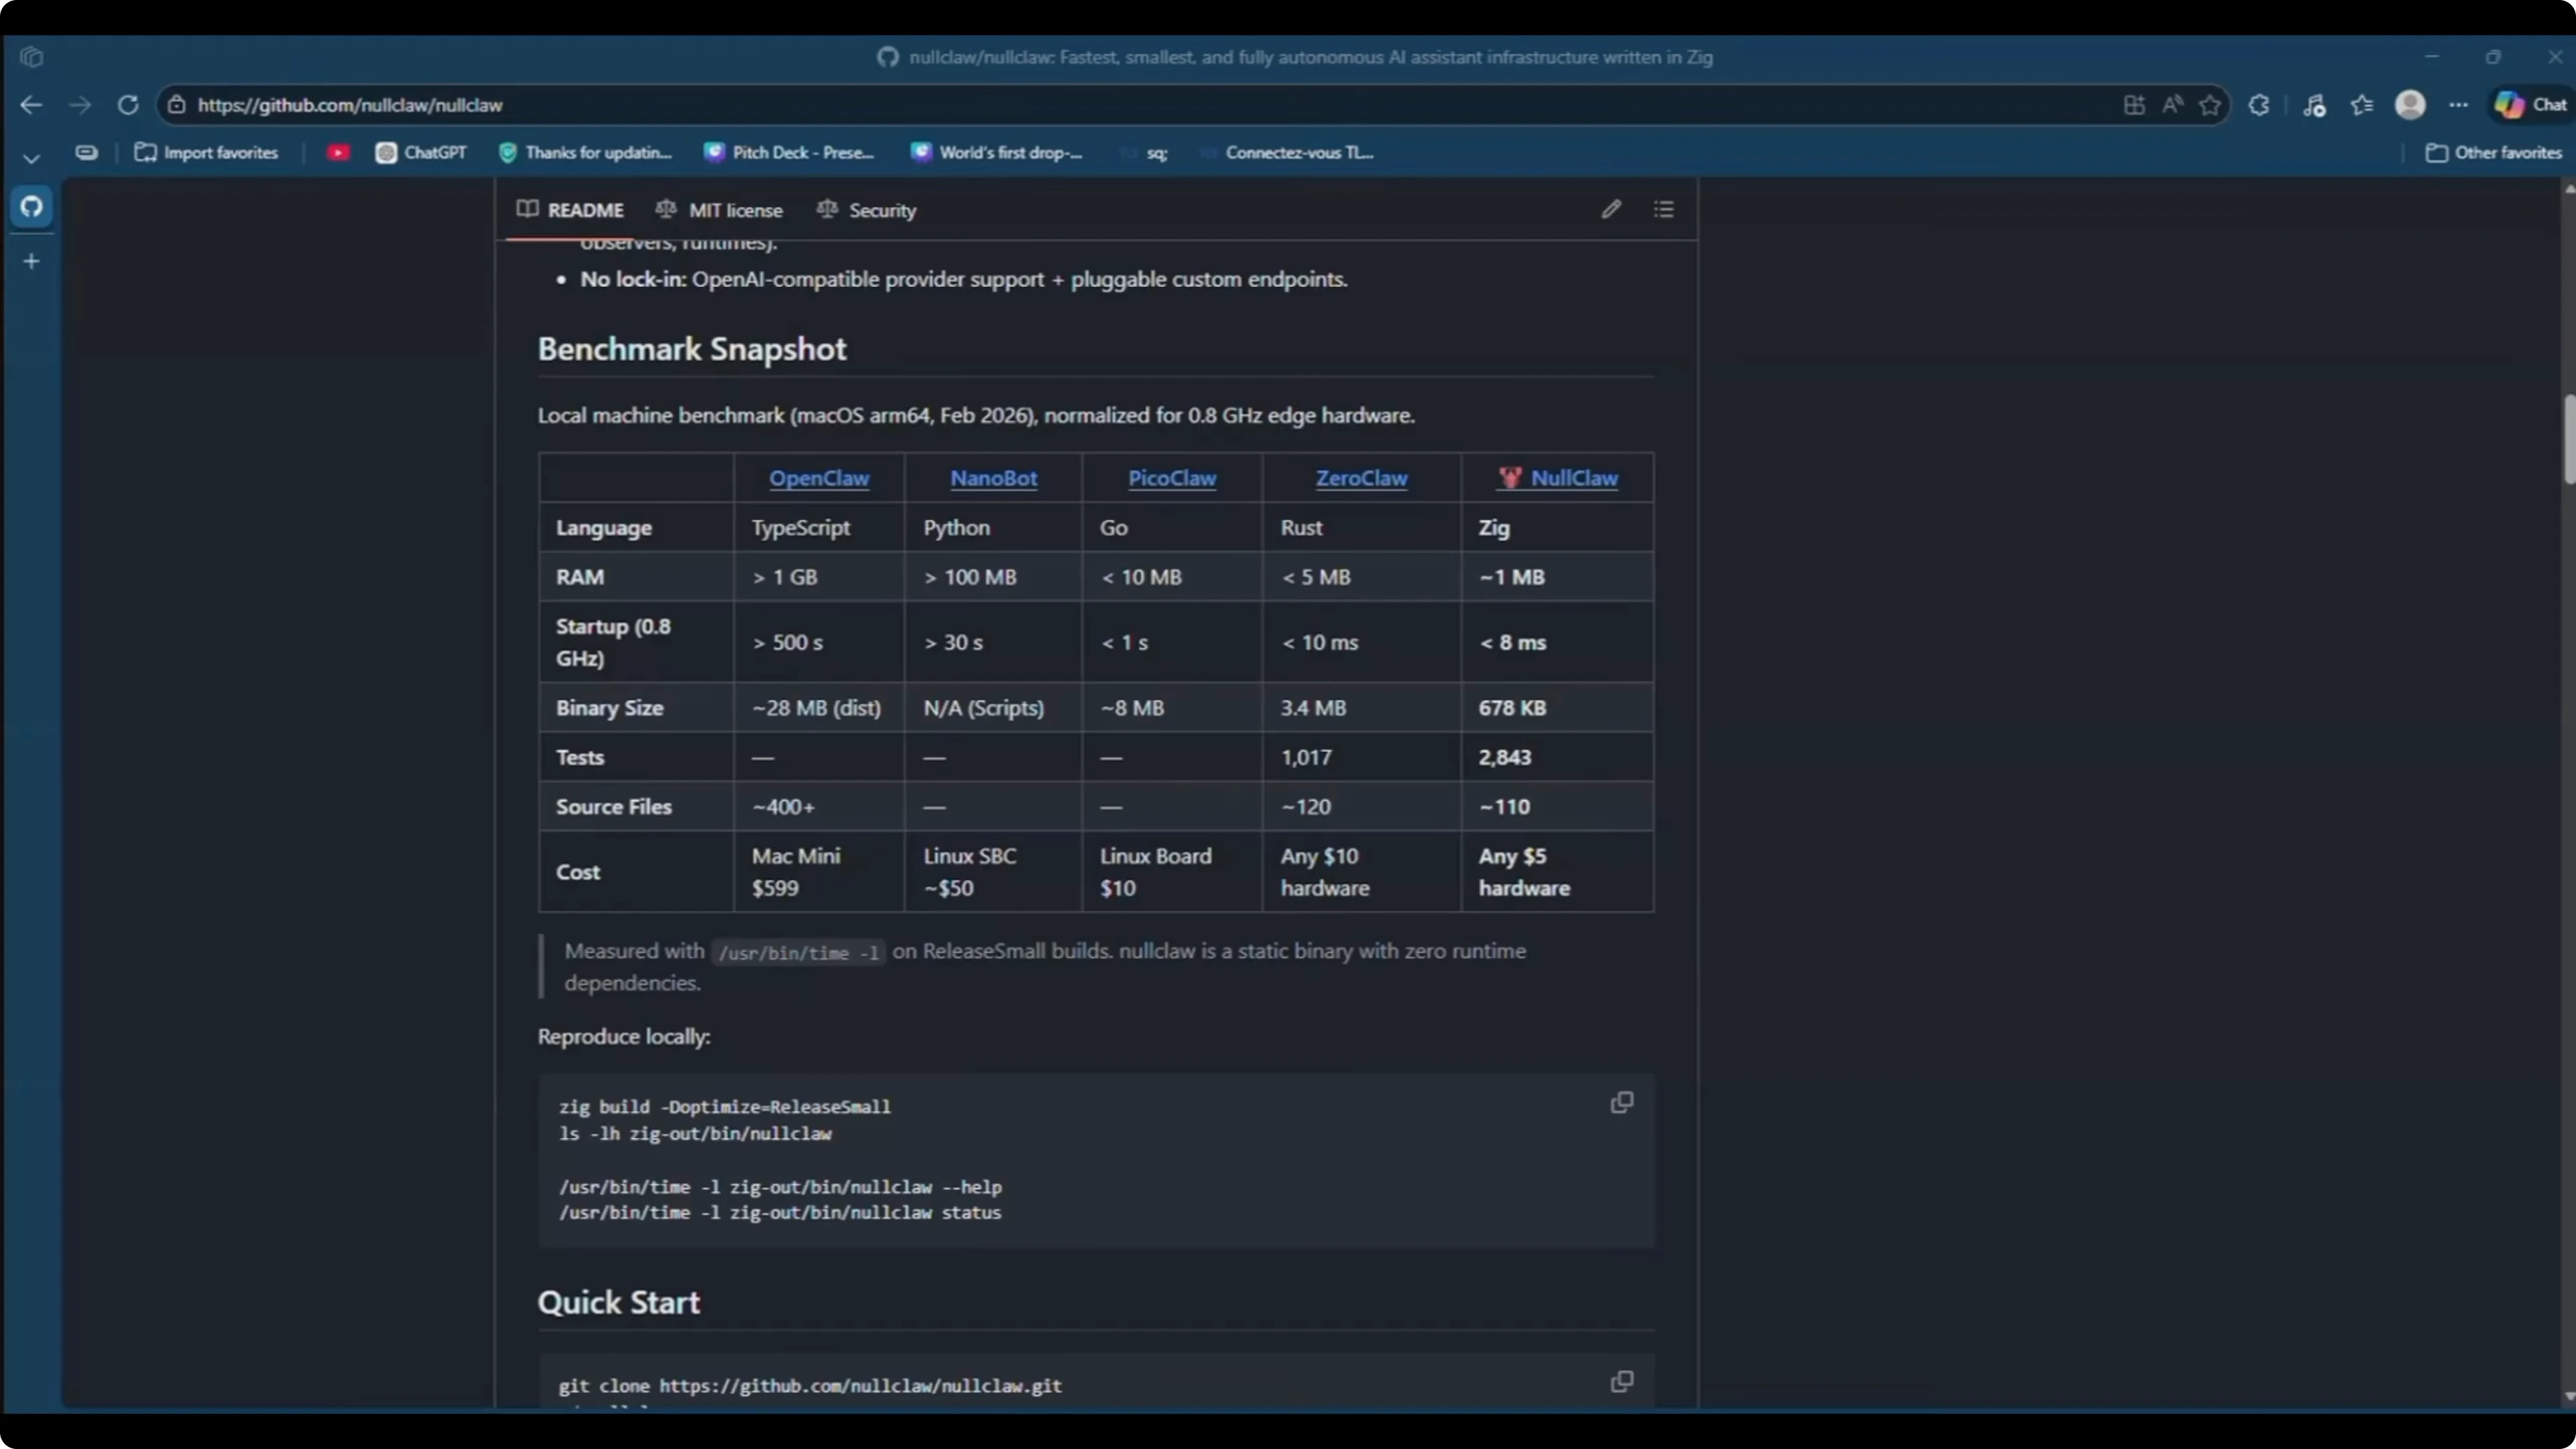This screenshot has width=2576, height=1449.
Task: View site information via the lock icon
Action: click(x=177, y=104)
